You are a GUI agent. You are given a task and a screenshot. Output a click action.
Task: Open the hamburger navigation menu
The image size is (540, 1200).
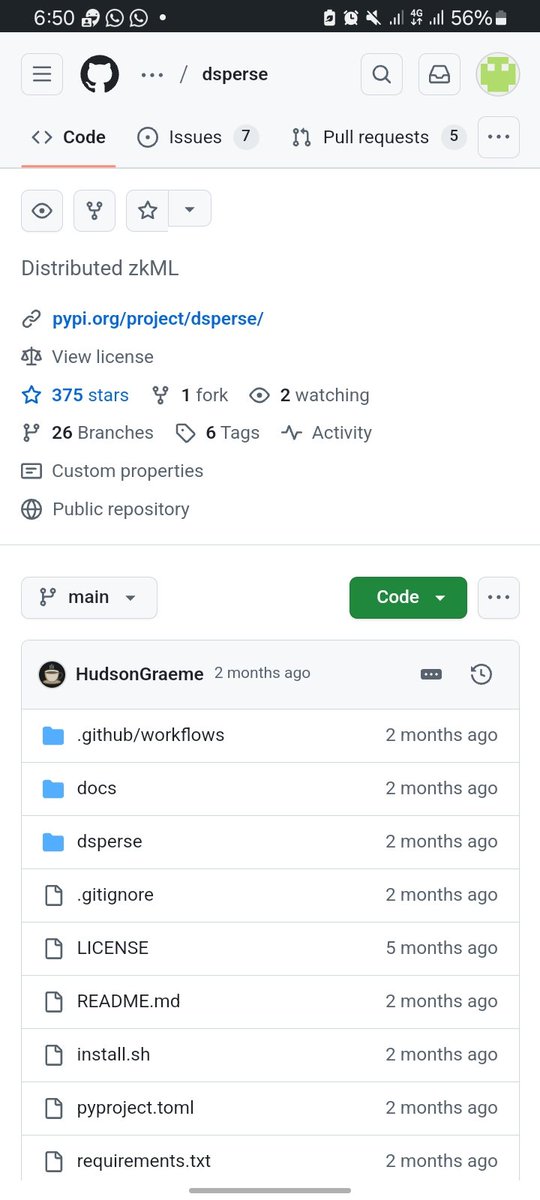[x=42, y=74]
